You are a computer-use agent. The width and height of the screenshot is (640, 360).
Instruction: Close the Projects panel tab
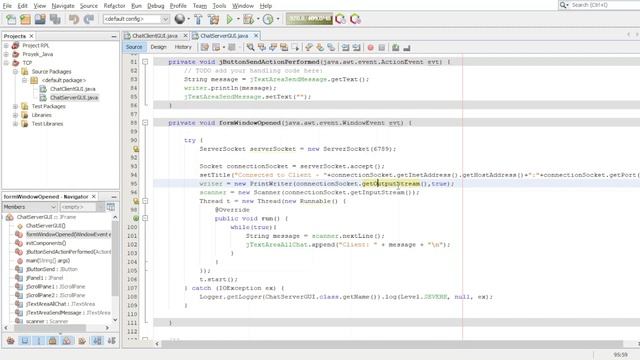coord(31,36)
